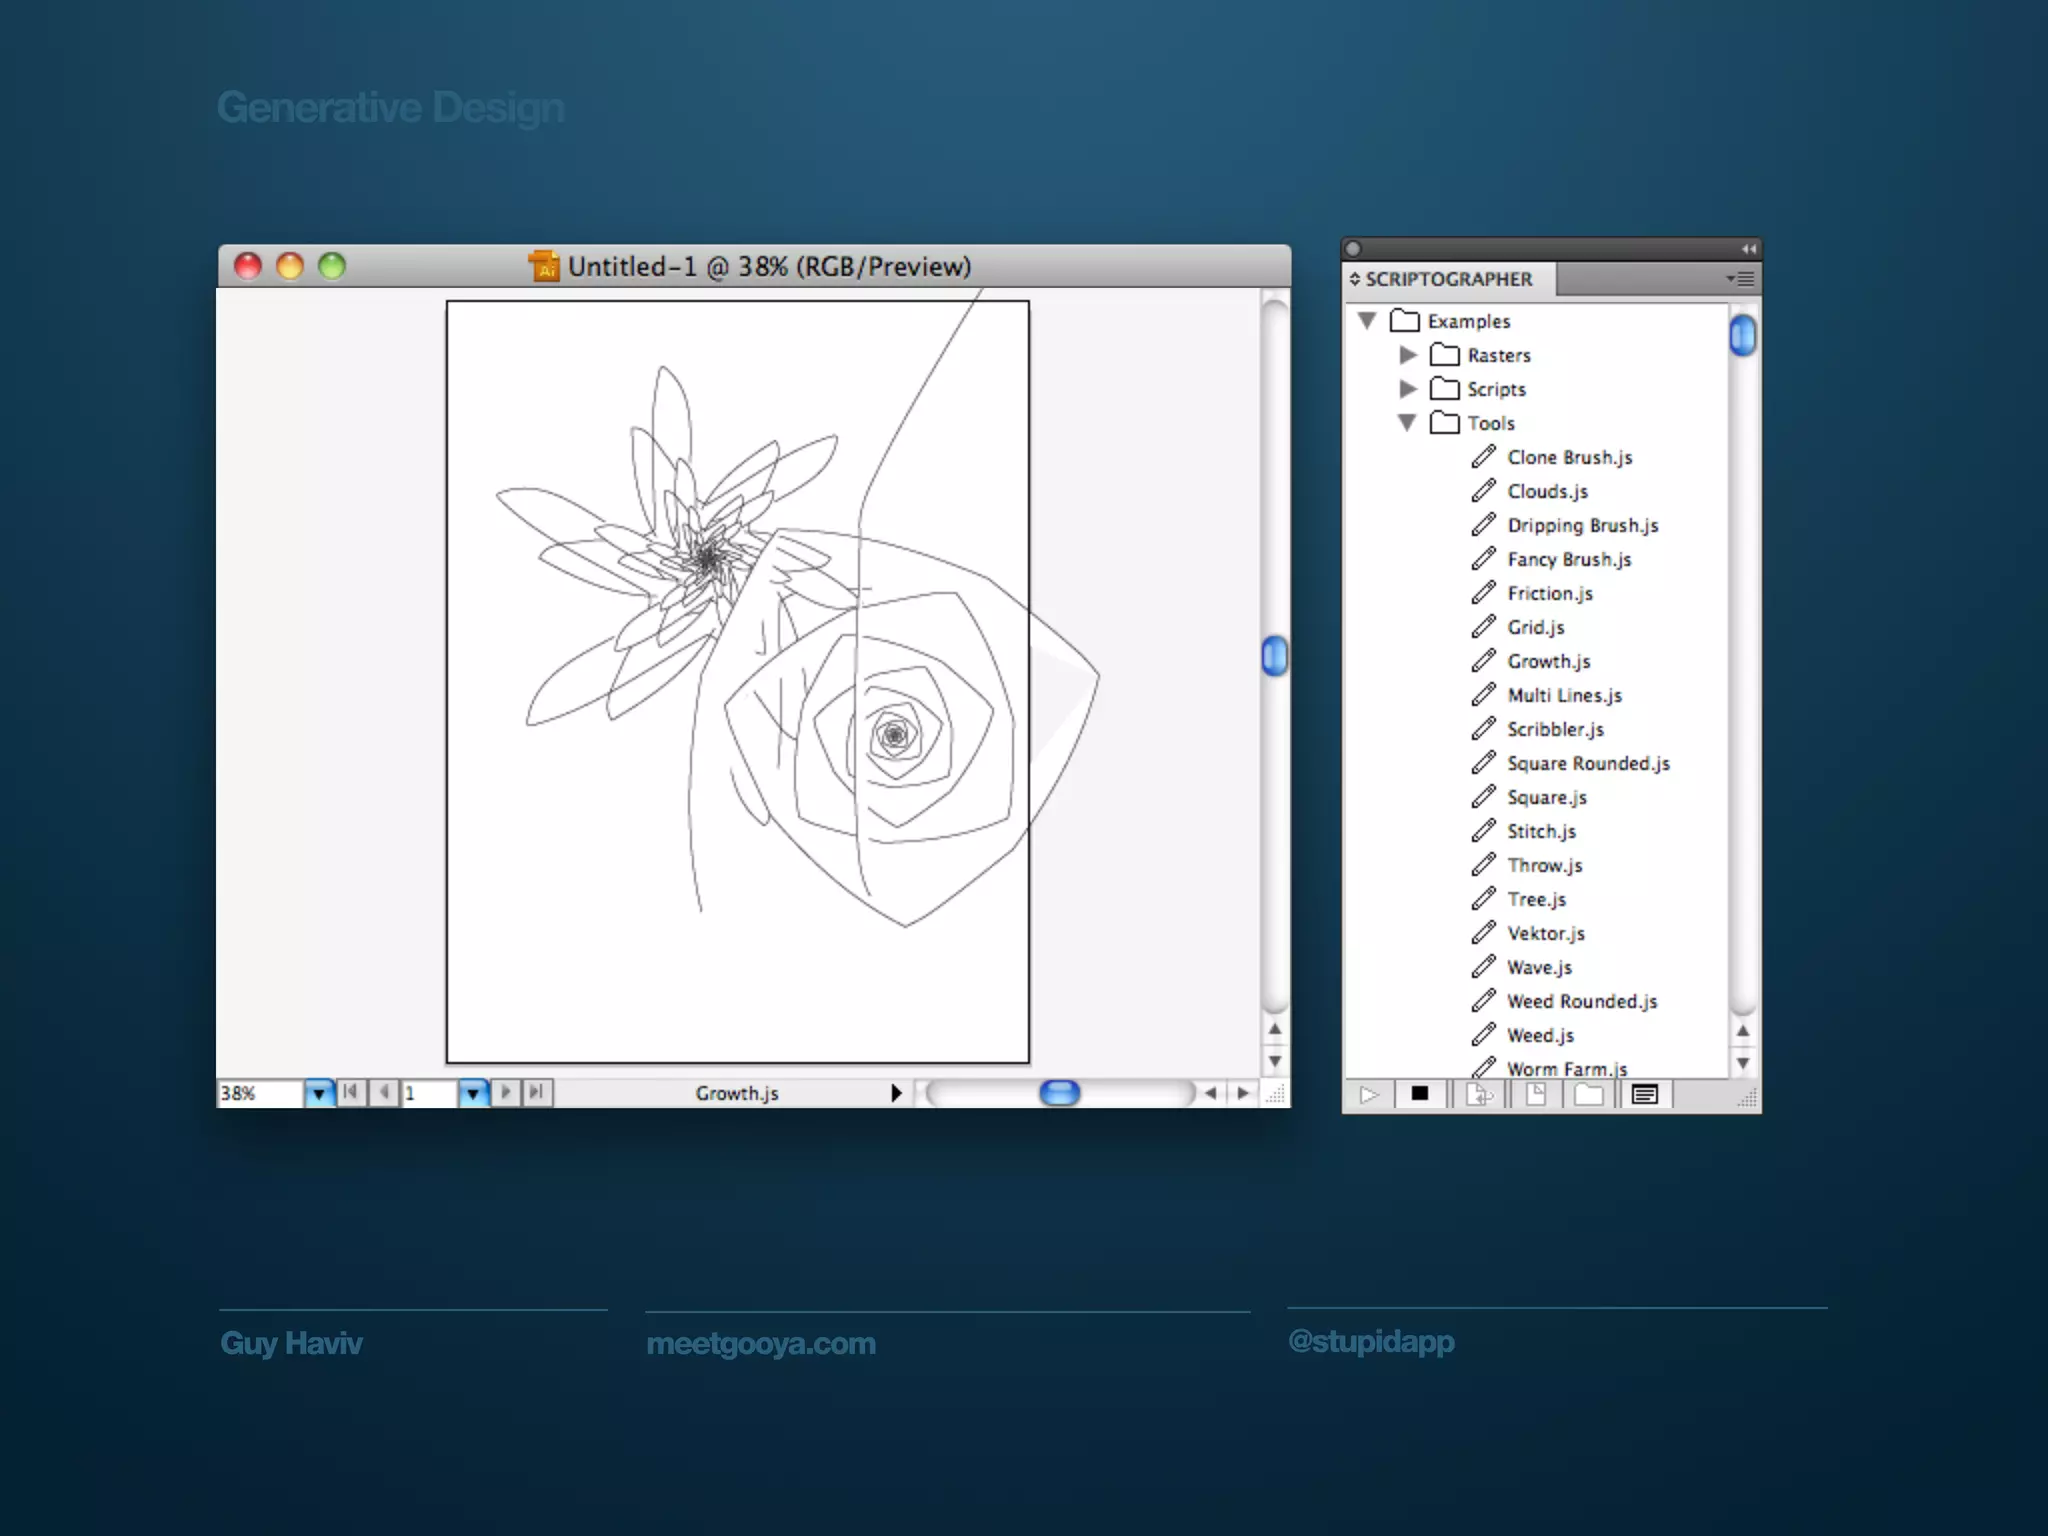The width and height of the screenshot is (2048, 1536).
Task: Click the pencil icon beside Scribbler.js
Action: tap(1483, 728)
